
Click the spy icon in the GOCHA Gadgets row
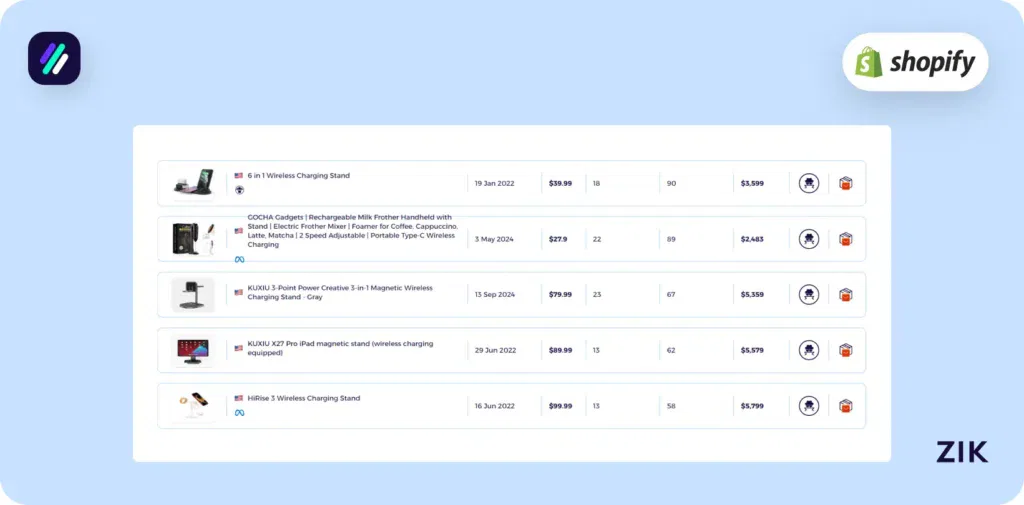pos(809,239)
